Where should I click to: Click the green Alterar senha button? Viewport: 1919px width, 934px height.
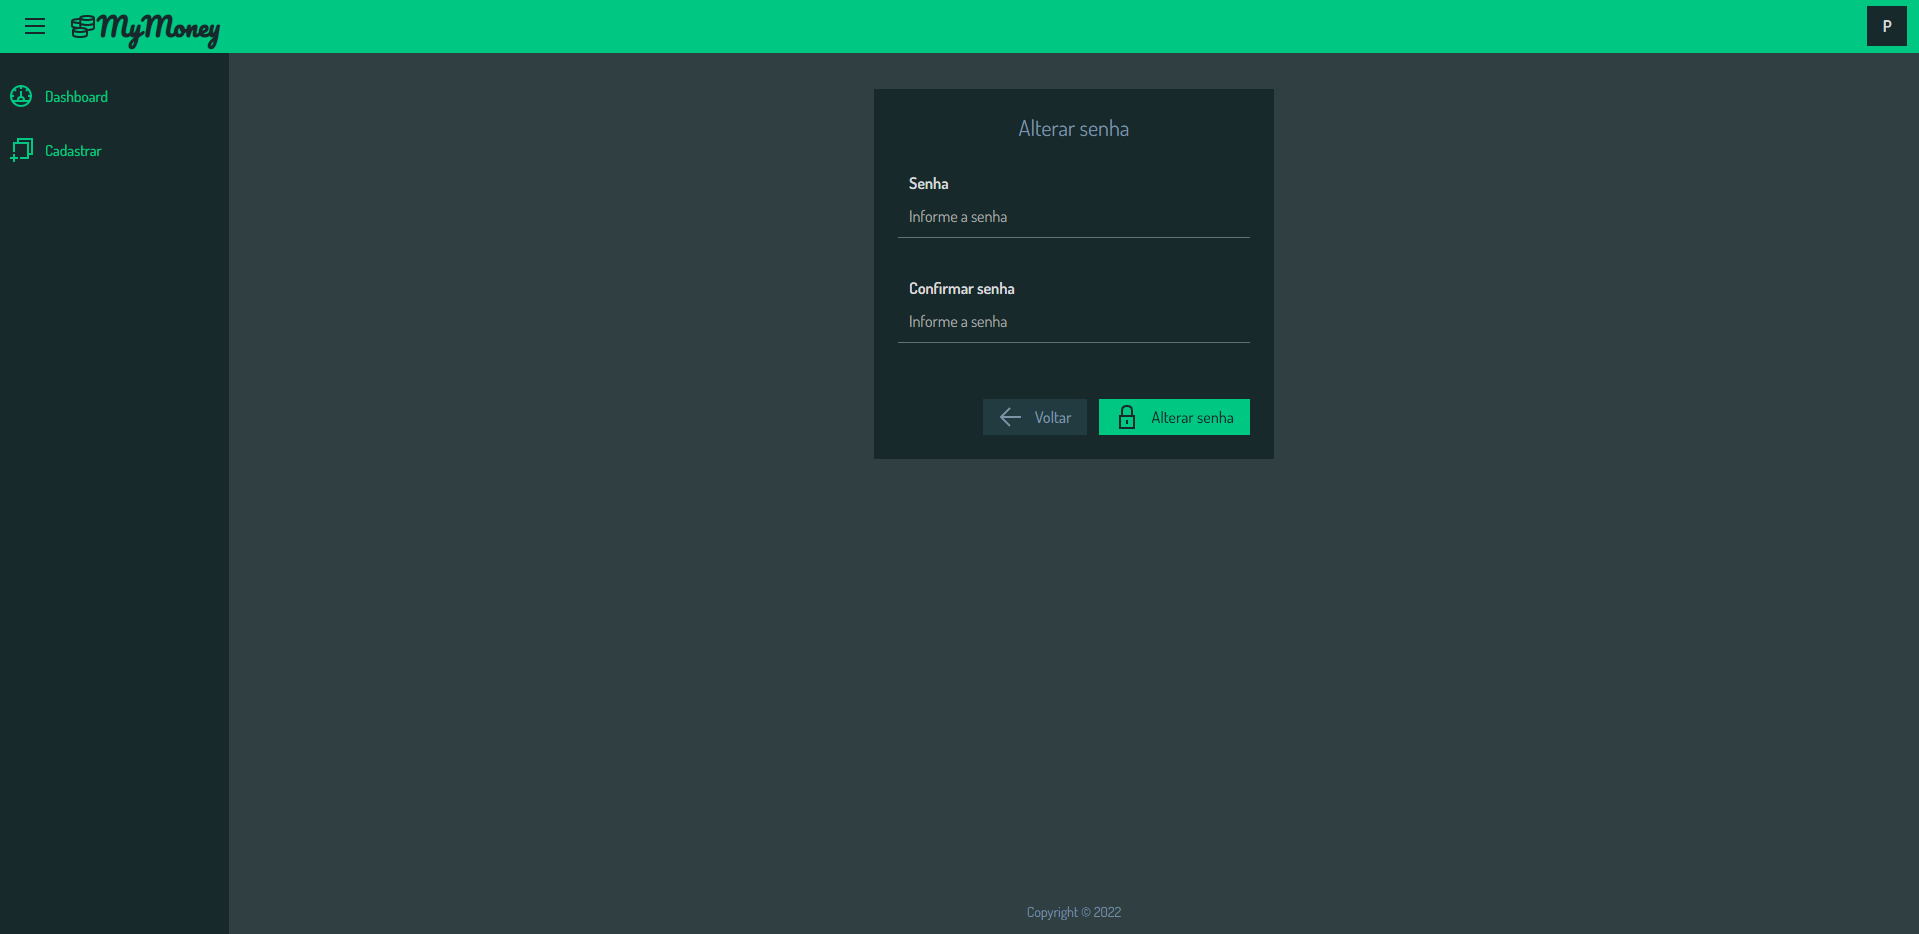pyautogui.click(x=1174, y=417)
